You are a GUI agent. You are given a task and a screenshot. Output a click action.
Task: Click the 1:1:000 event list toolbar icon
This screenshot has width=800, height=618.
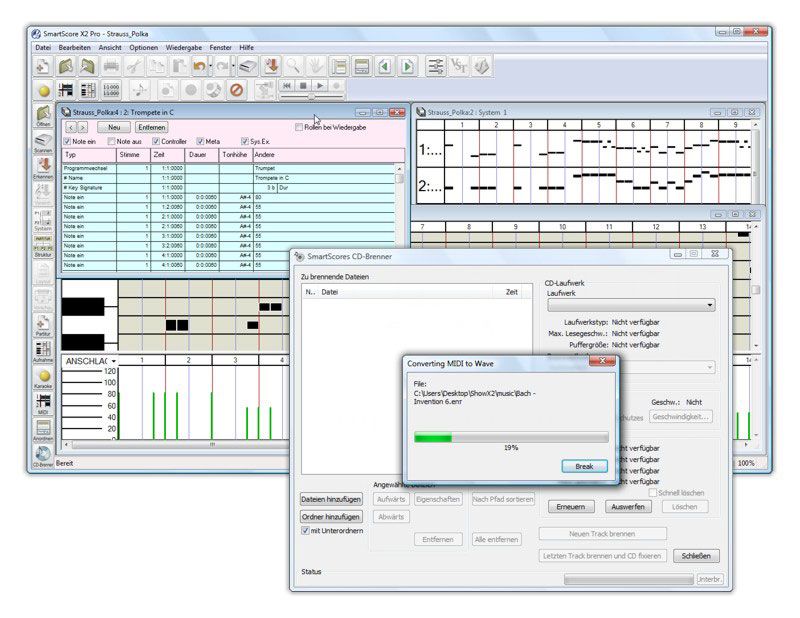click(111, 90)
